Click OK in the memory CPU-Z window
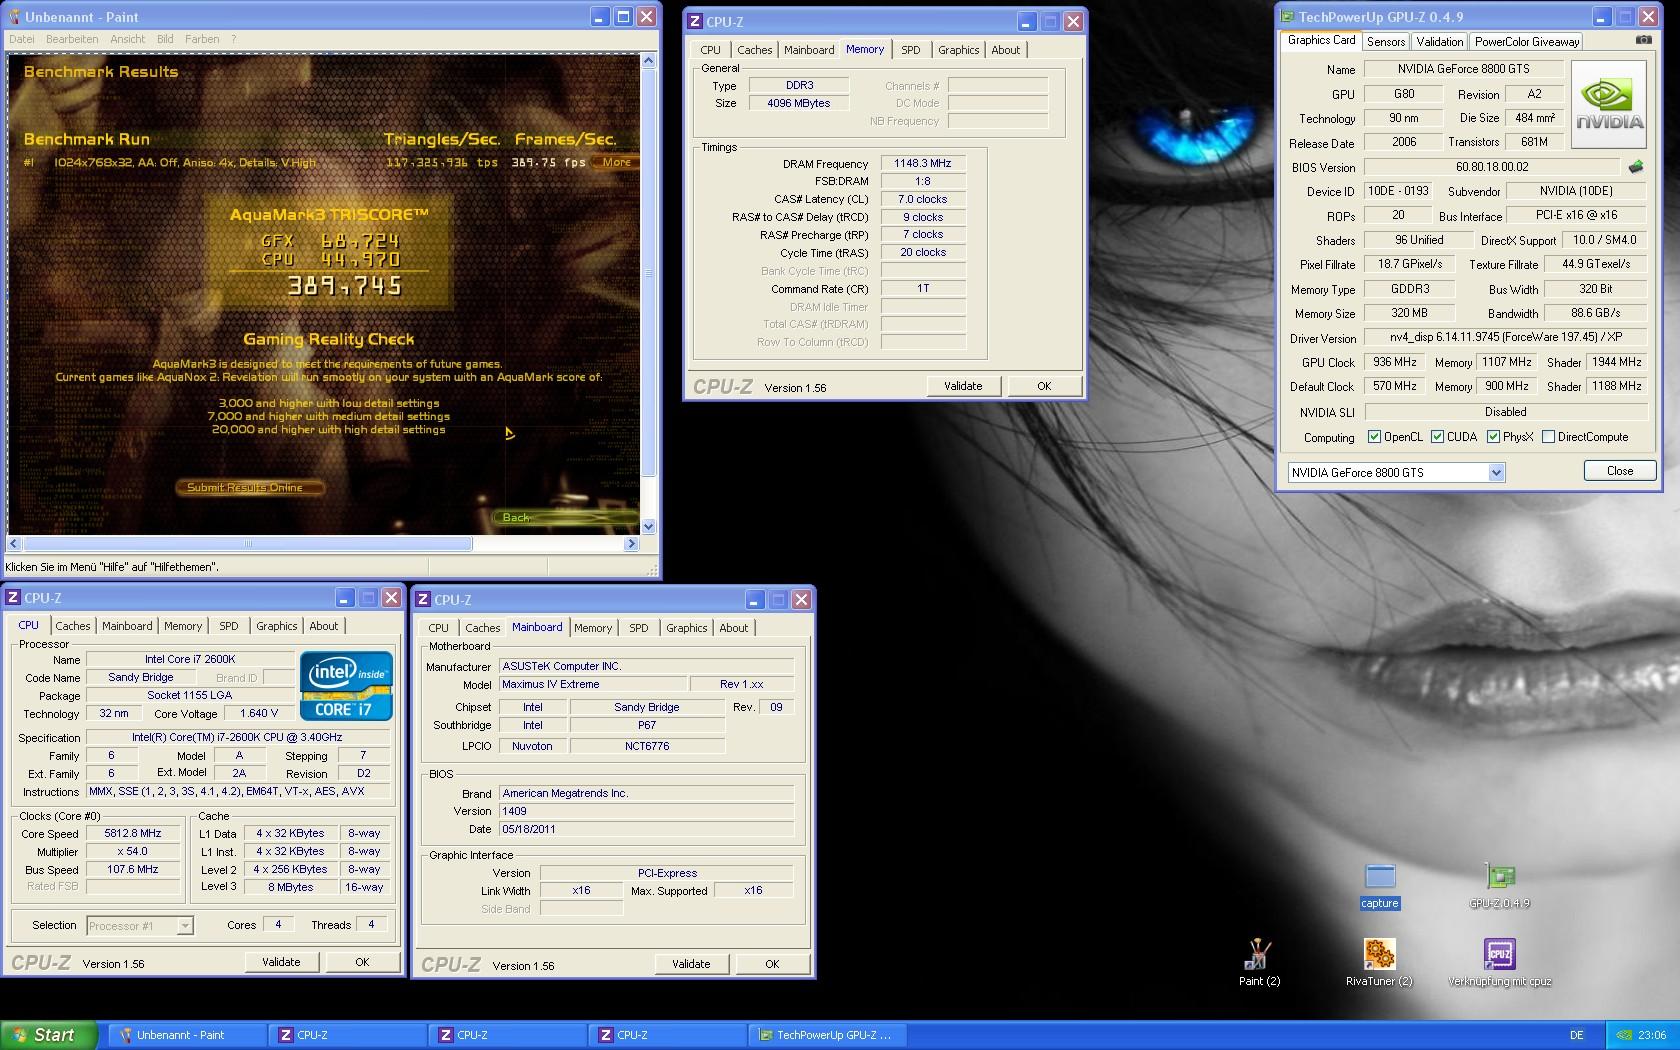The image size is (1680, 1050). 1044,386
